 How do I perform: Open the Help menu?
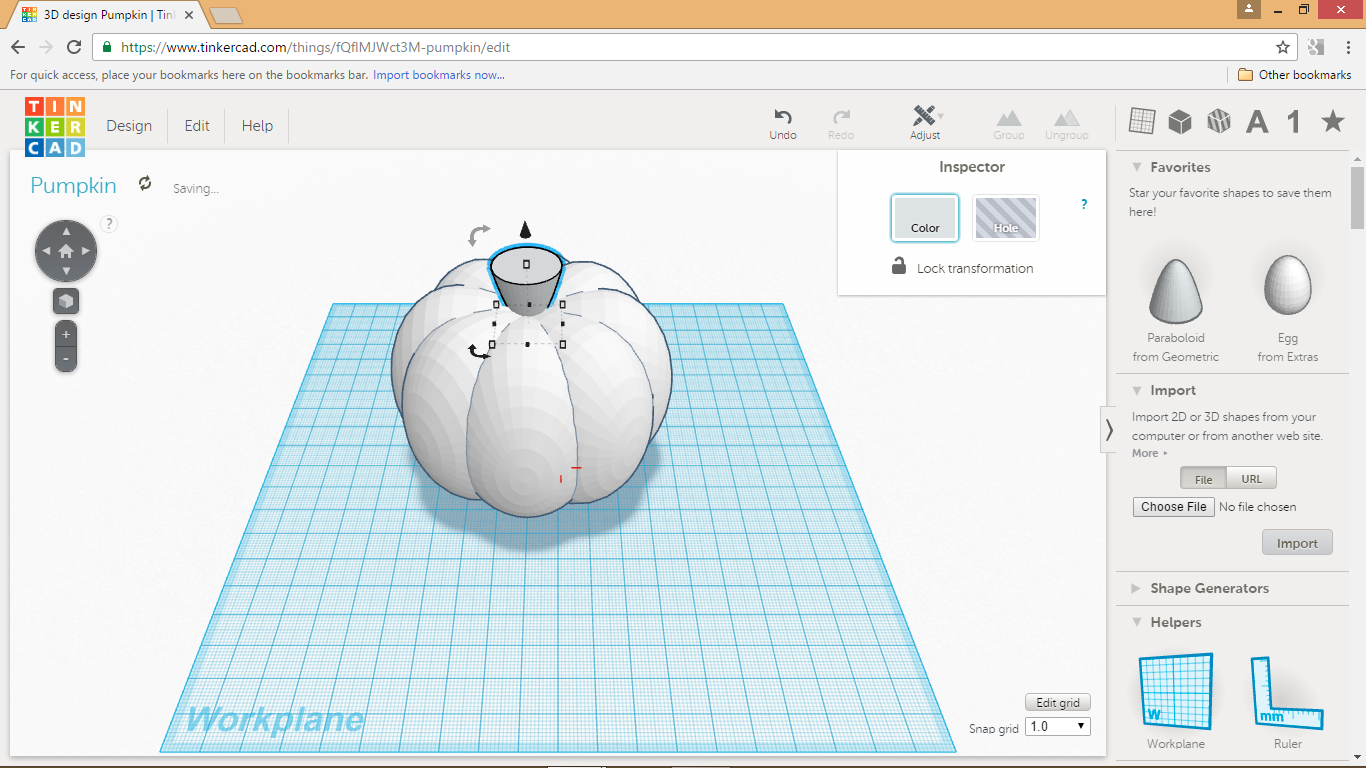[256, 125]
